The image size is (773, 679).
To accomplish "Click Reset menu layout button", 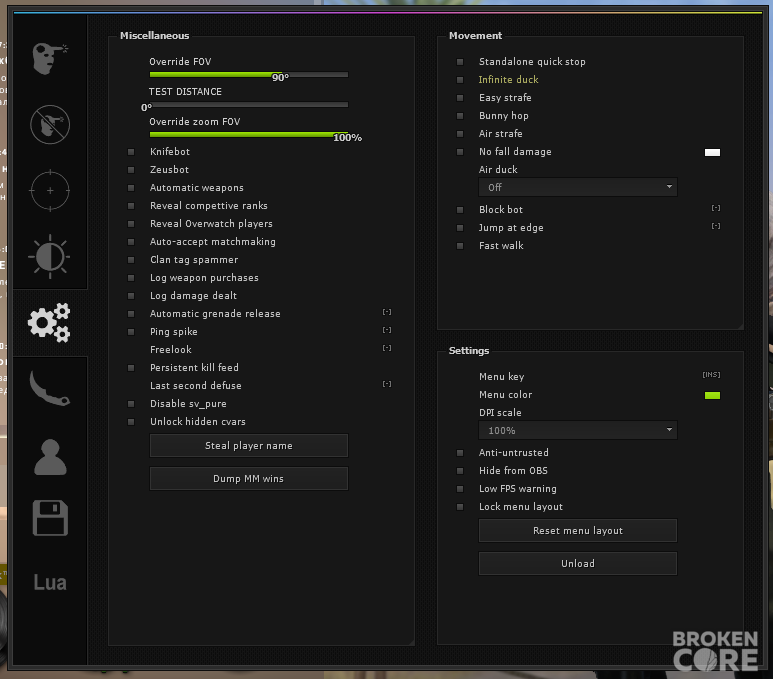I will tap(578, 531).
